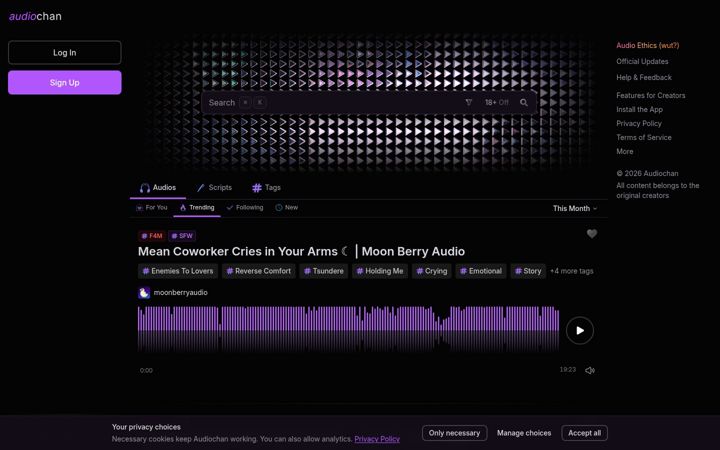Open the Story tag
This screenshot has width=720, height=450.
tap(528, 271)
